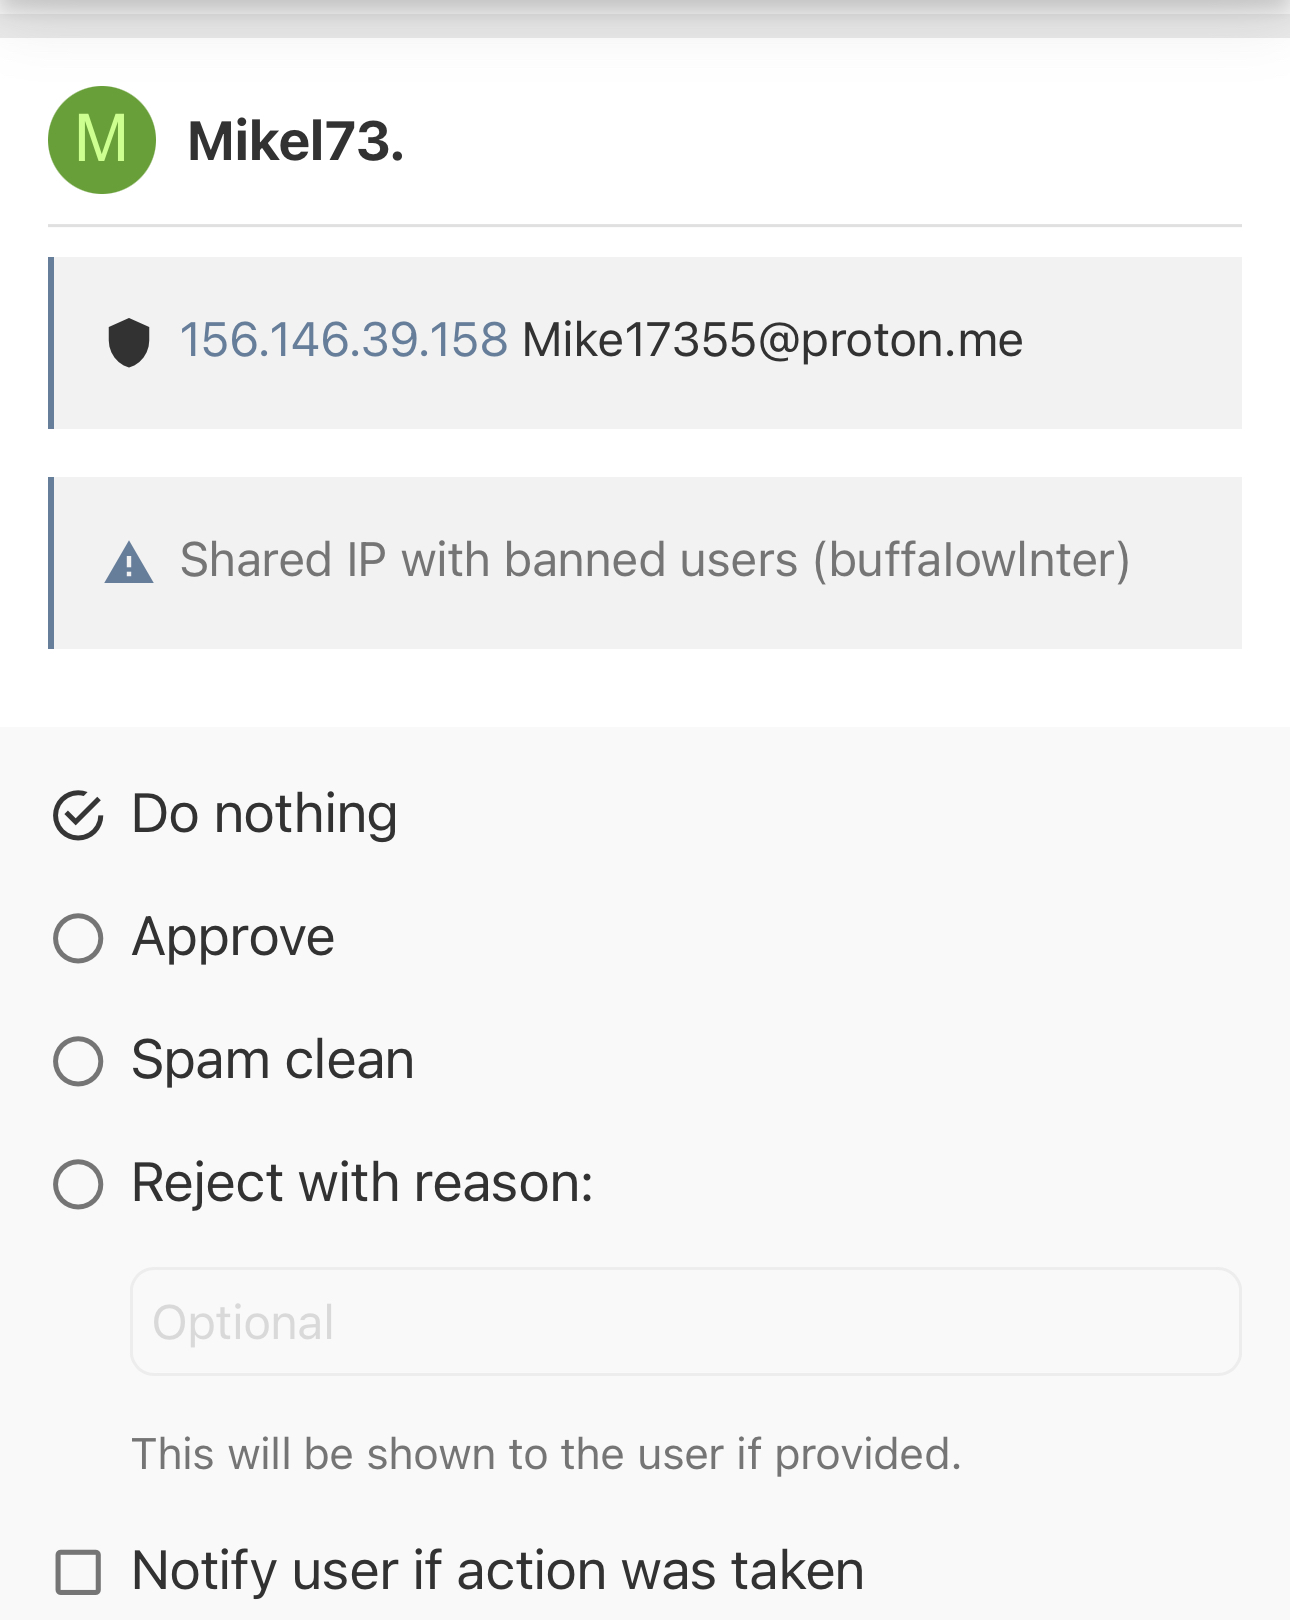The height and width of the screenshot is (1620, 1290).
Task: Select the Reject with reason radio circle
Action: click(x=78, y=1184)
